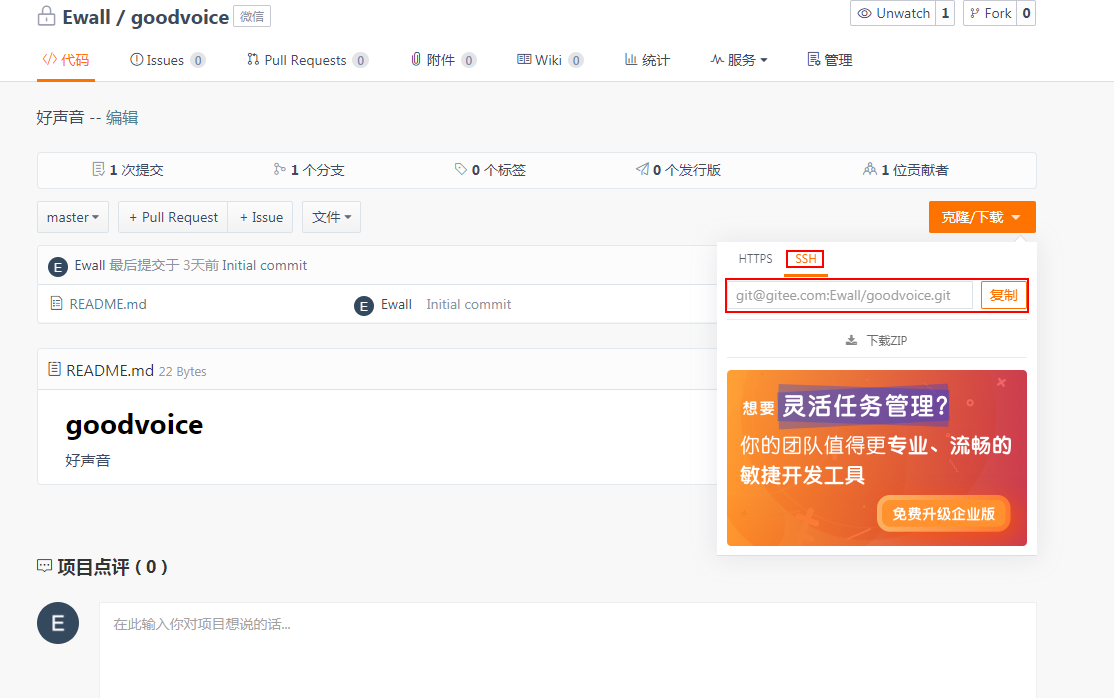Open the Issues tab
Viewport: 1114px width, 698px height.
pos(168,60)
